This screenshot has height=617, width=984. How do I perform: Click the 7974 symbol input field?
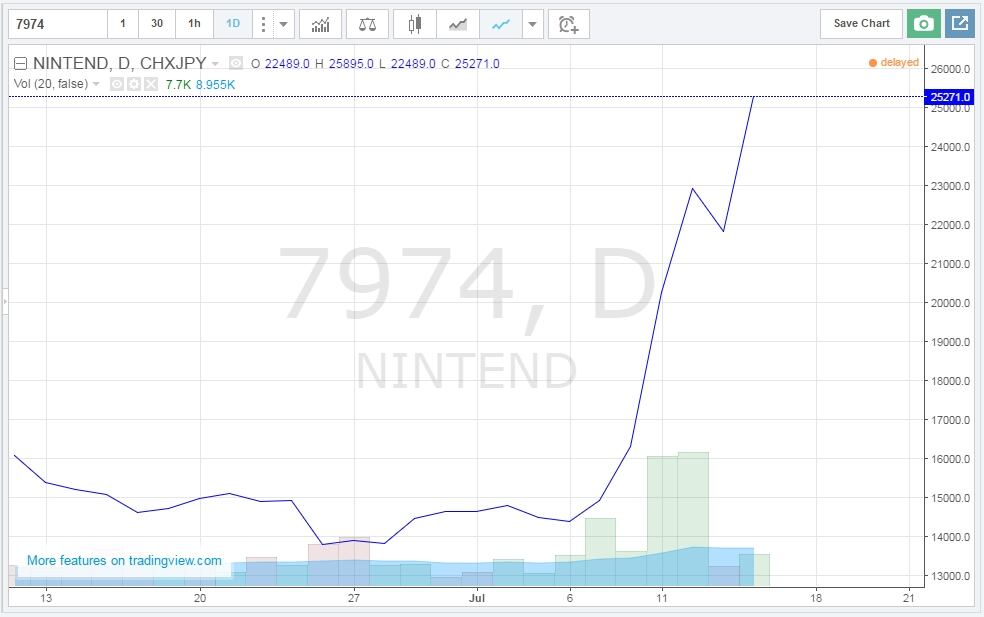tap(55, 23)
